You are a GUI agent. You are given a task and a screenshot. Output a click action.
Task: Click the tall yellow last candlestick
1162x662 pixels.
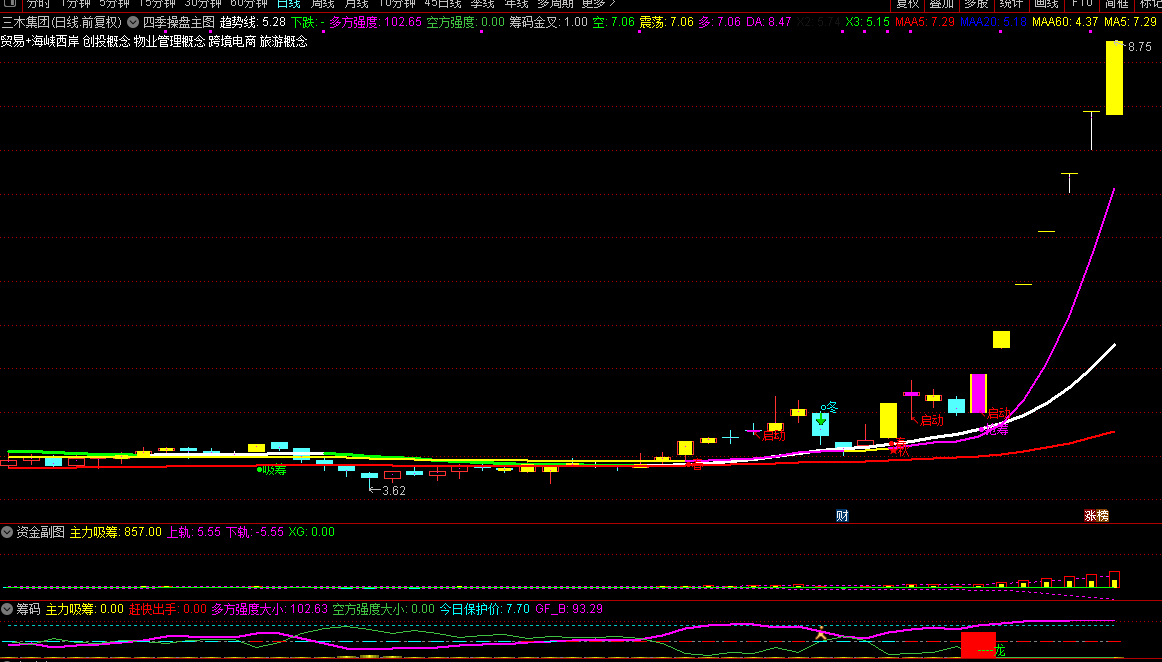[x=1114, y=78]
